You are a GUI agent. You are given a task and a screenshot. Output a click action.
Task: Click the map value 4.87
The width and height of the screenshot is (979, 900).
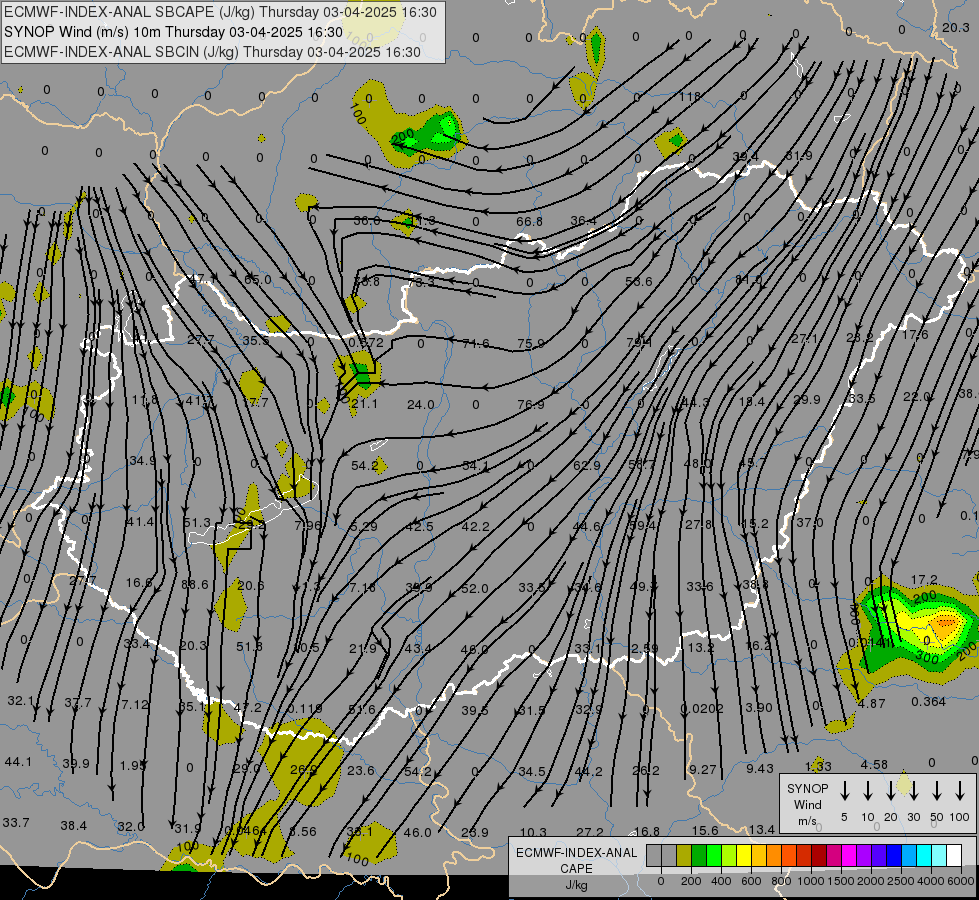(872, 703)
